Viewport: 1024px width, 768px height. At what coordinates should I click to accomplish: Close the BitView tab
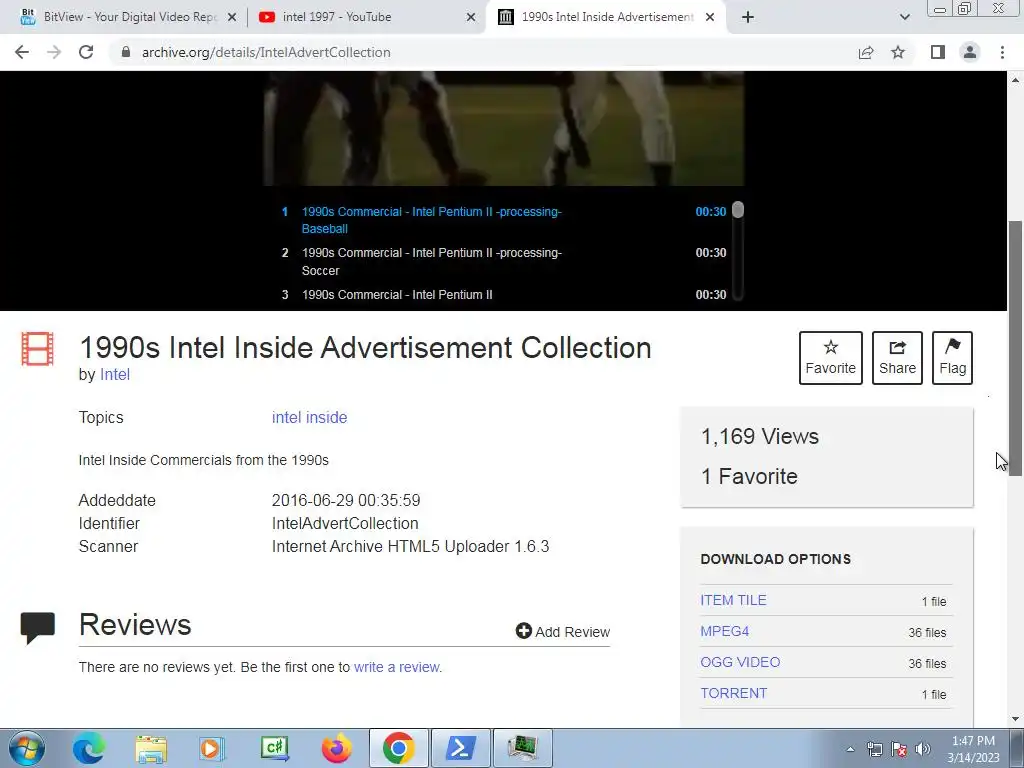click(232, 17)
